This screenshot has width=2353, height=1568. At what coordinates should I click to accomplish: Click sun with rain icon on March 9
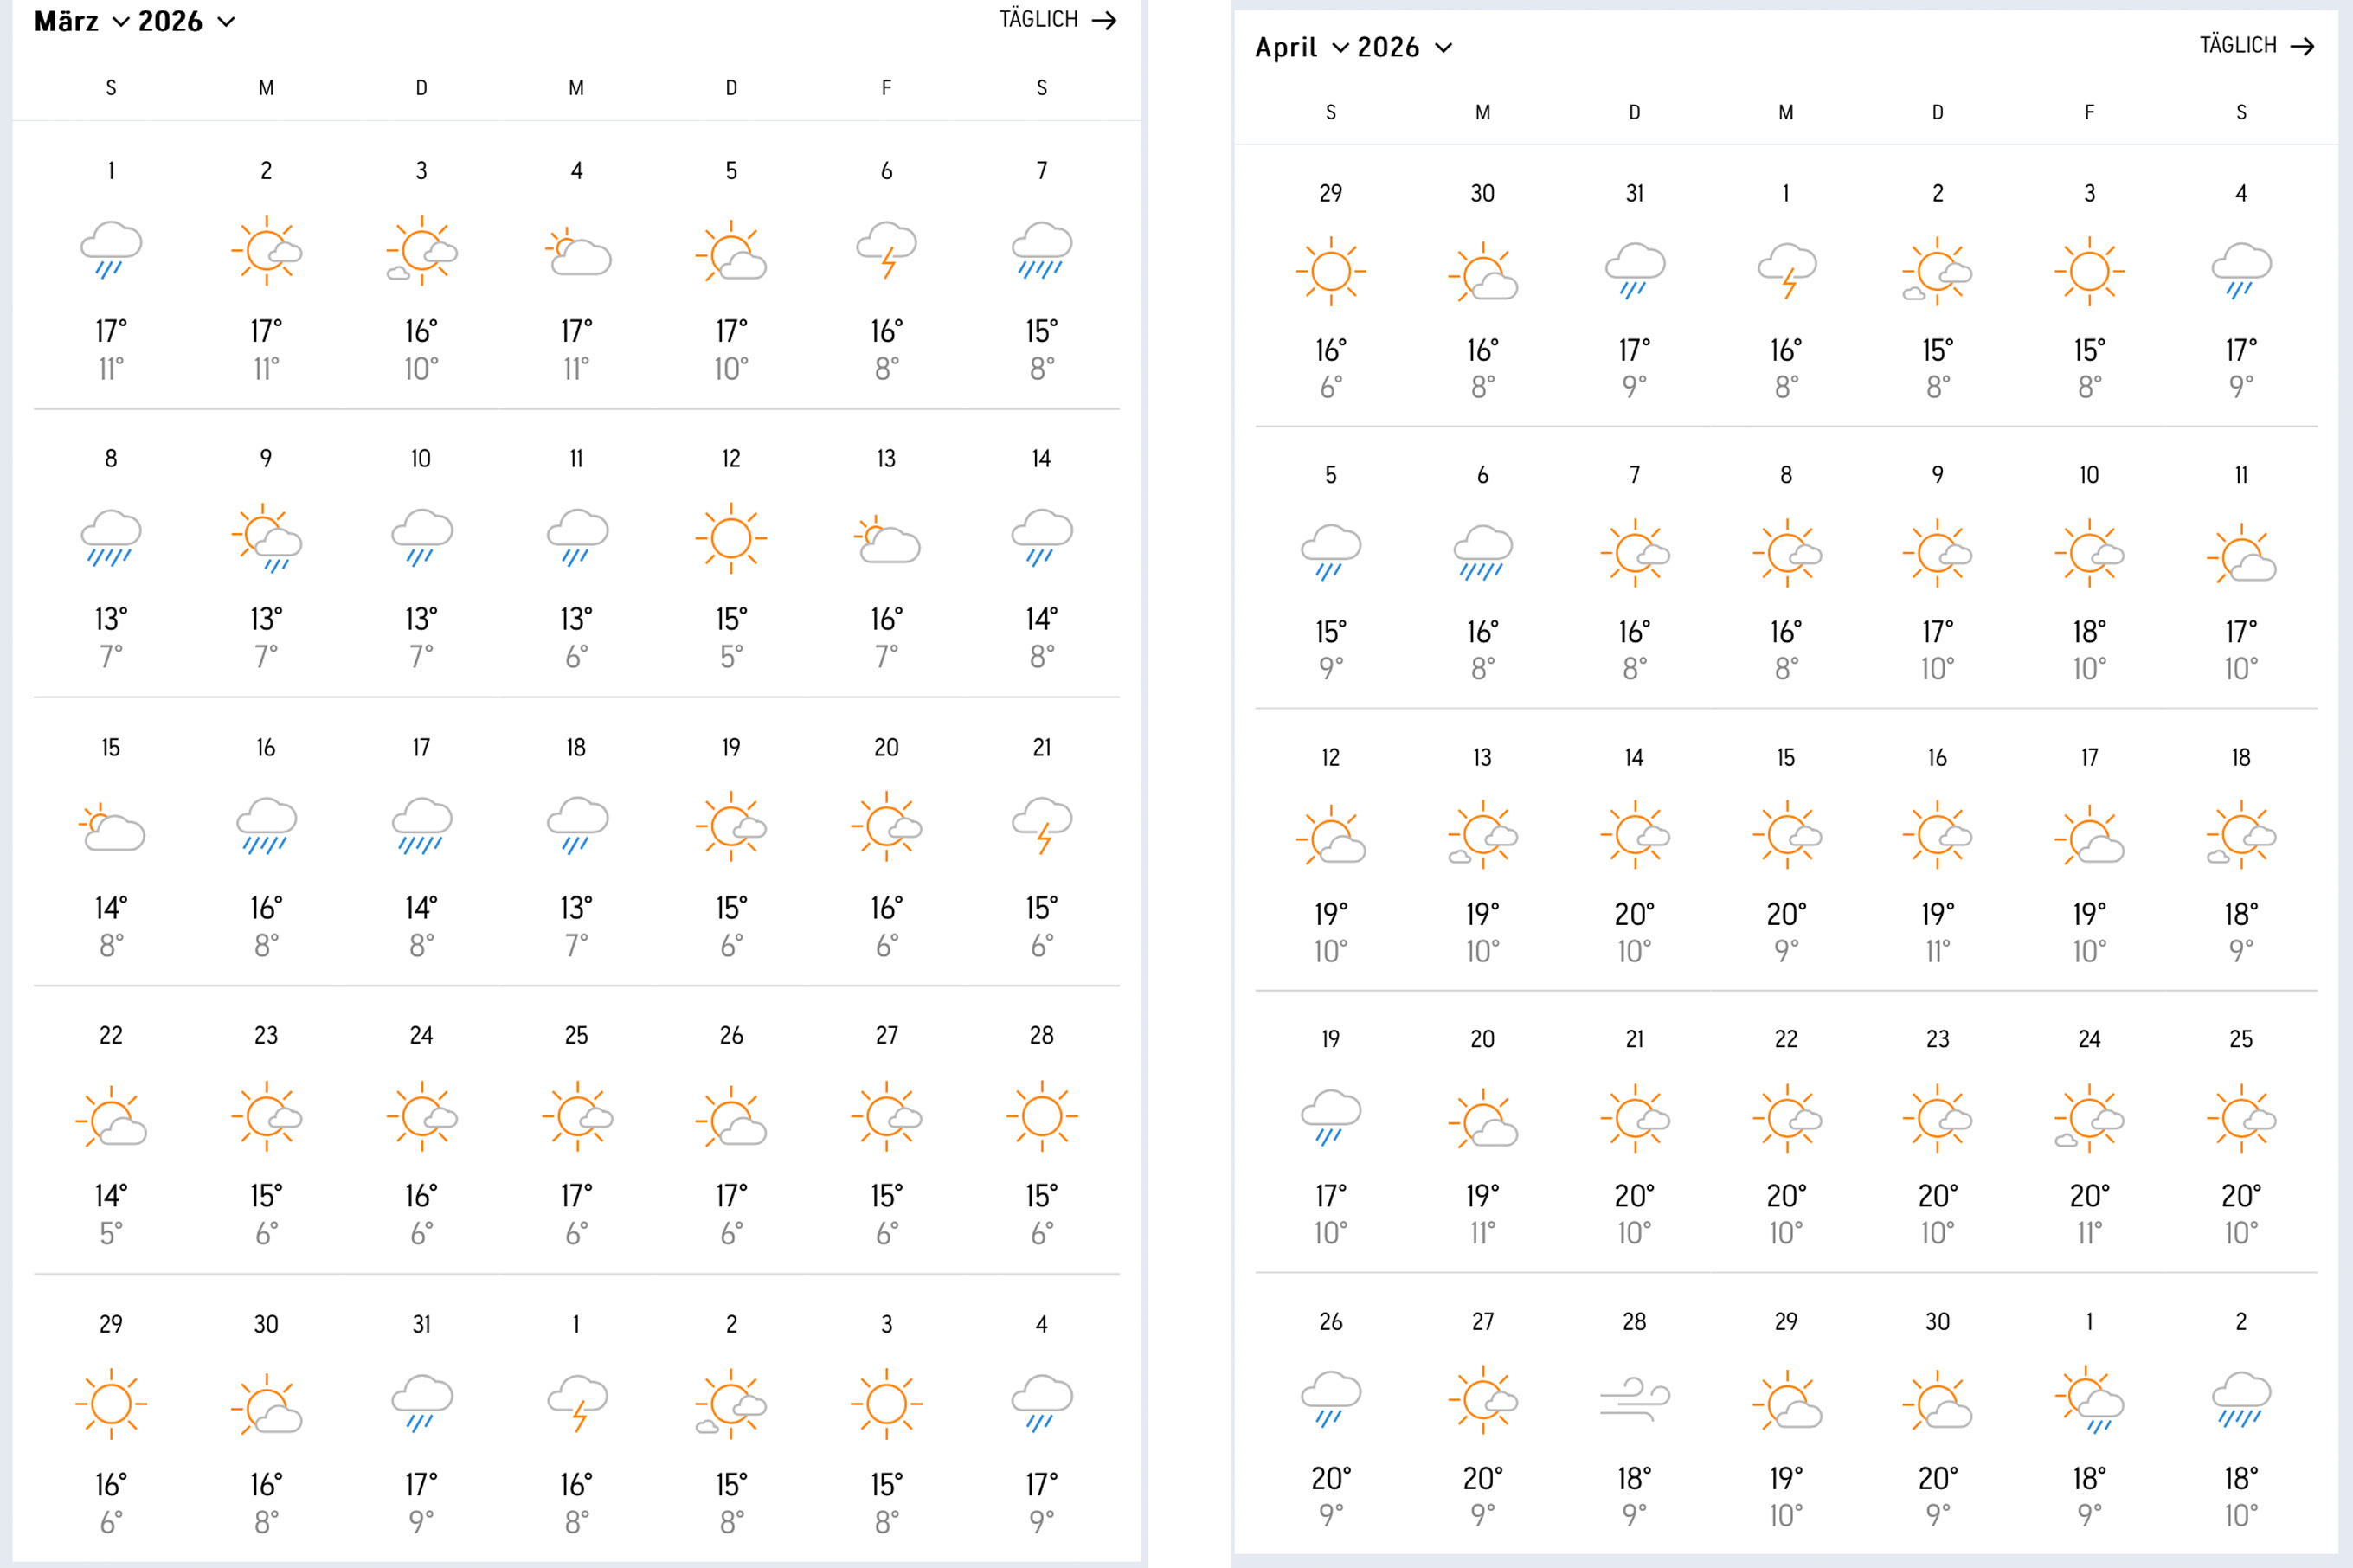pos(266,538)
